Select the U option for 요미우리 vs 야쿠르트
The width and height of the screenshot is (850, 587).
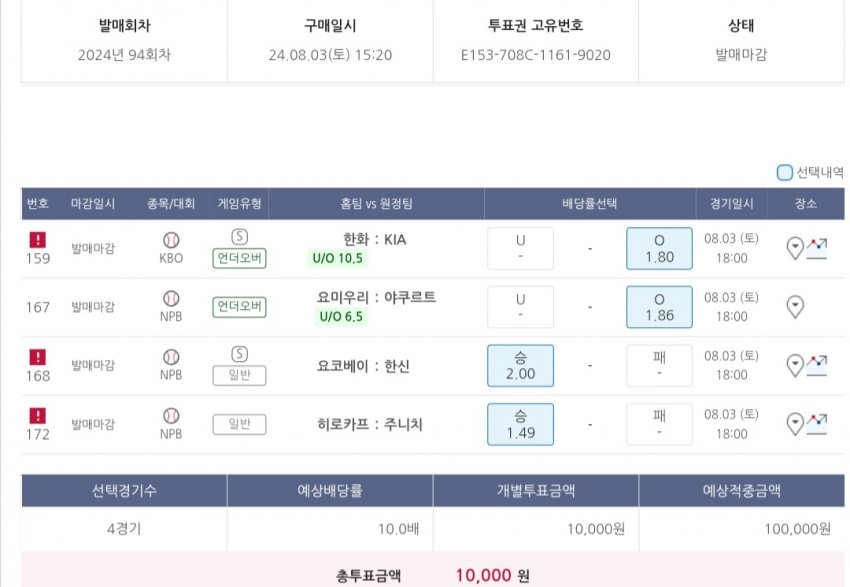pyautogui.click(x=520, y=307)
